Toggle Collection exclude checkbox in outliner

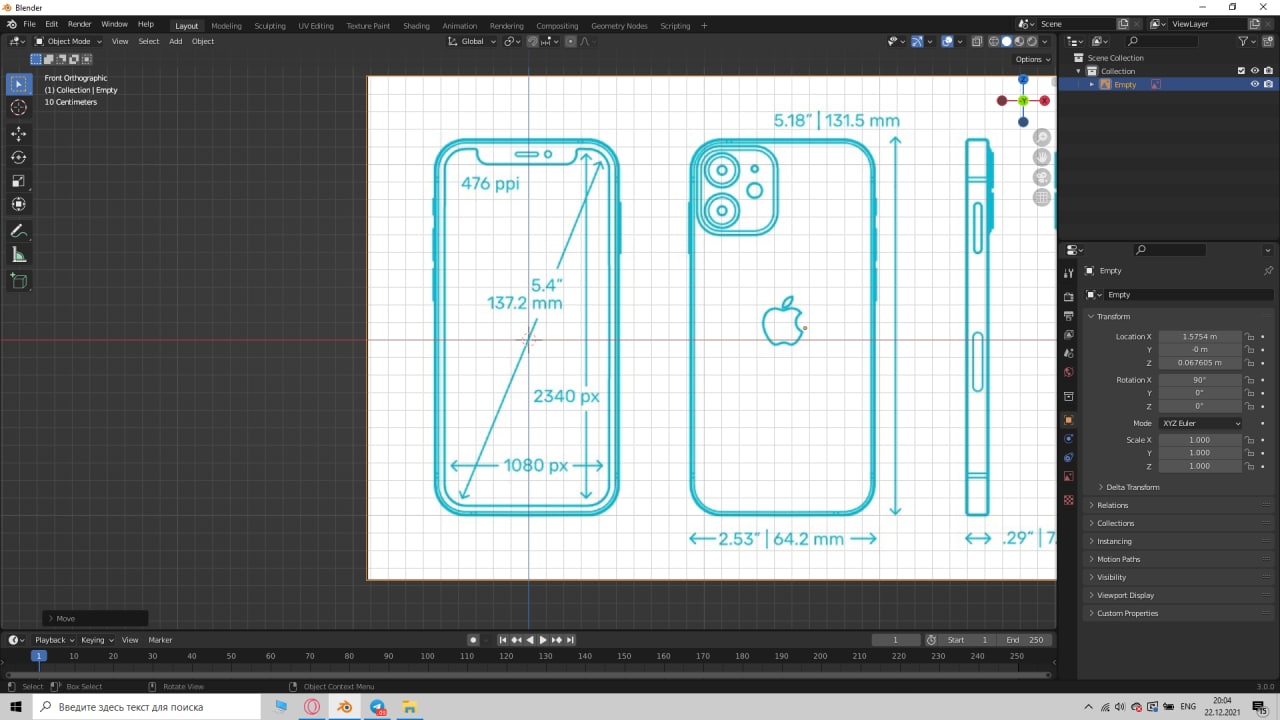(1241, 71)
